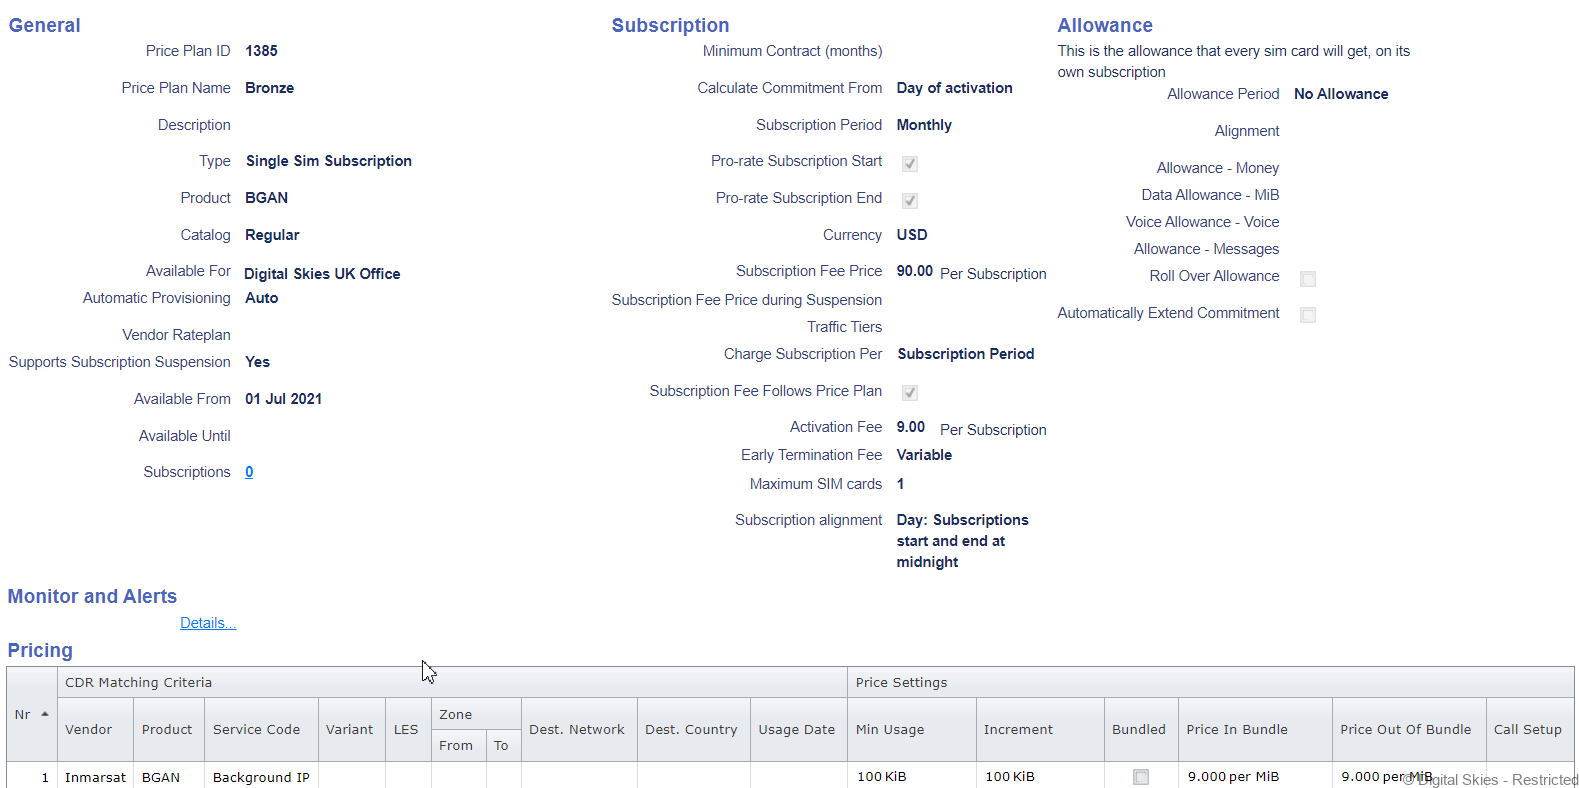Click the sort arrow beside the Nr column
Screen dimensions: 1579x788
[x=45, y=714]
